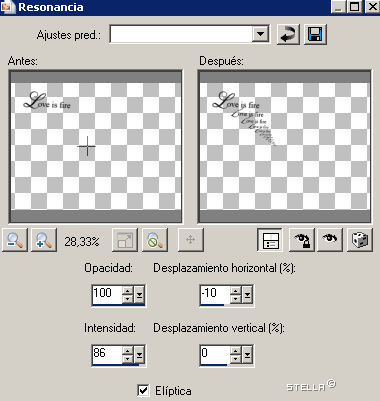
Task: Click the navigate preview crosshair button
Action: pos(191,240)
